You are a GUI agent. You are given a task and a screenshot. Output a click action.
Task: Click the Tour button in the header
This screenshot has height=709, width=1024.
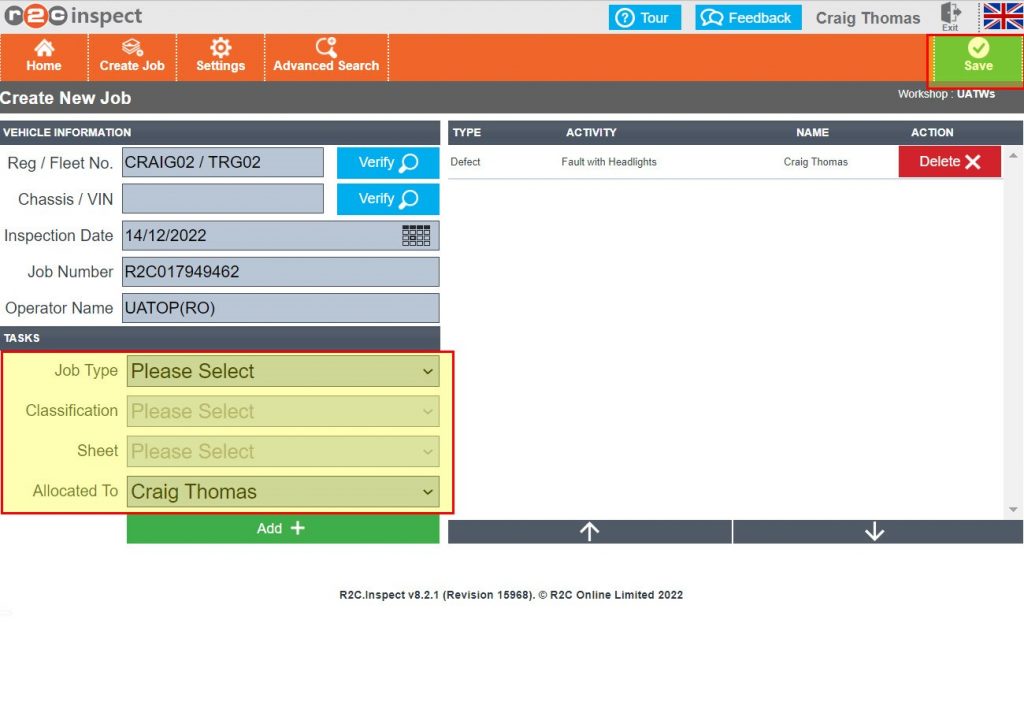click(644, 17)
